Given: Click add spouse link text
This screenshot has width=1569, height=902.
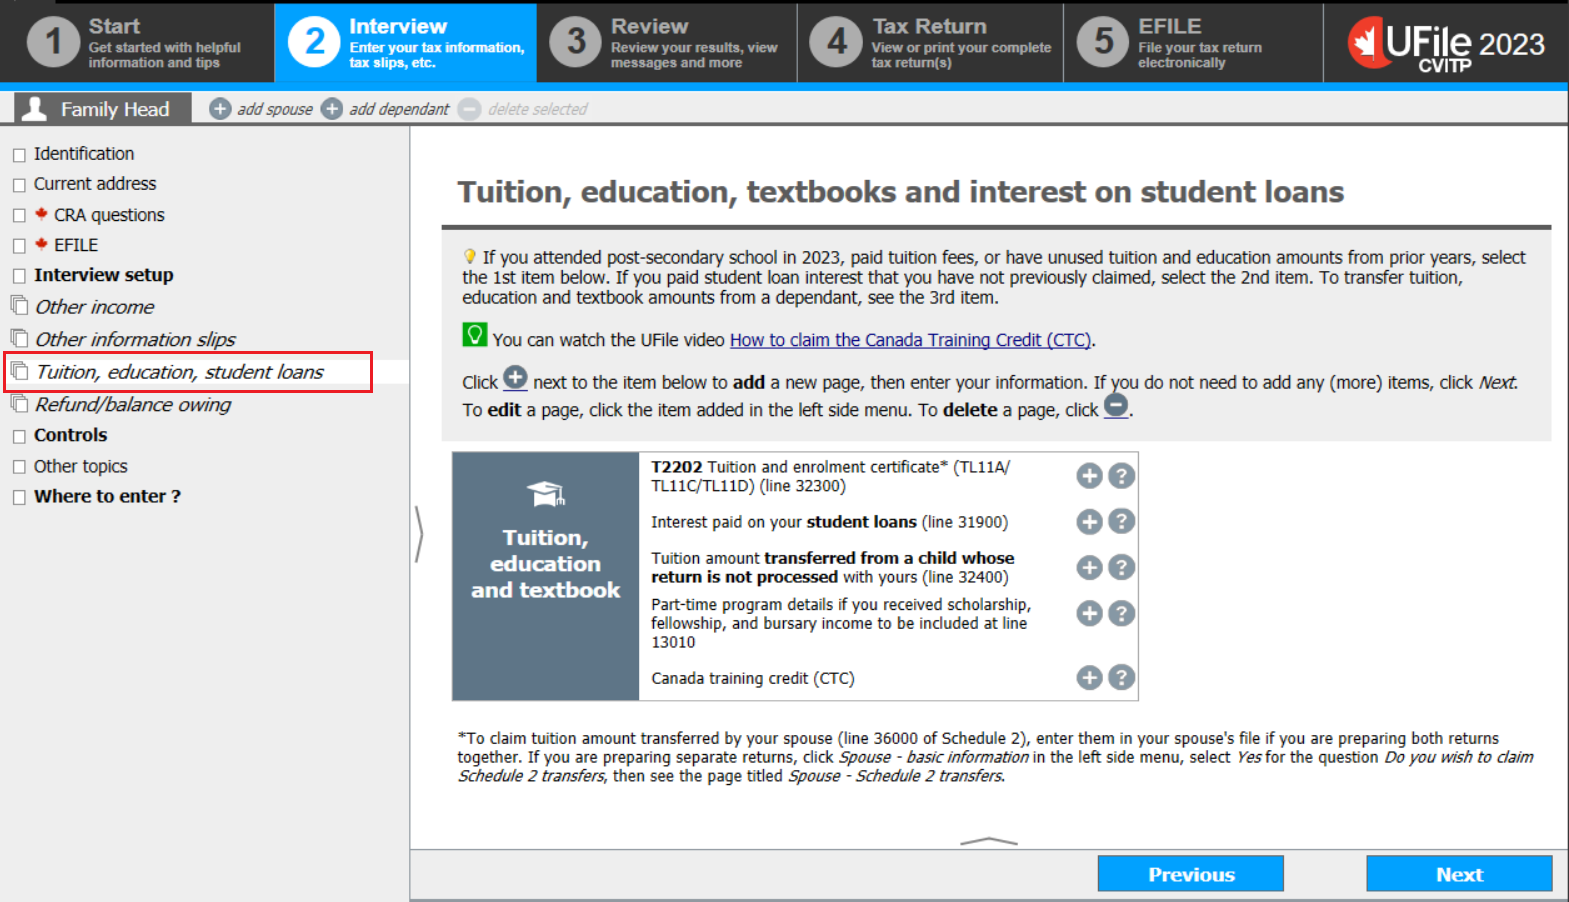Looking at the screenshot, I should [x=275, y=109].
